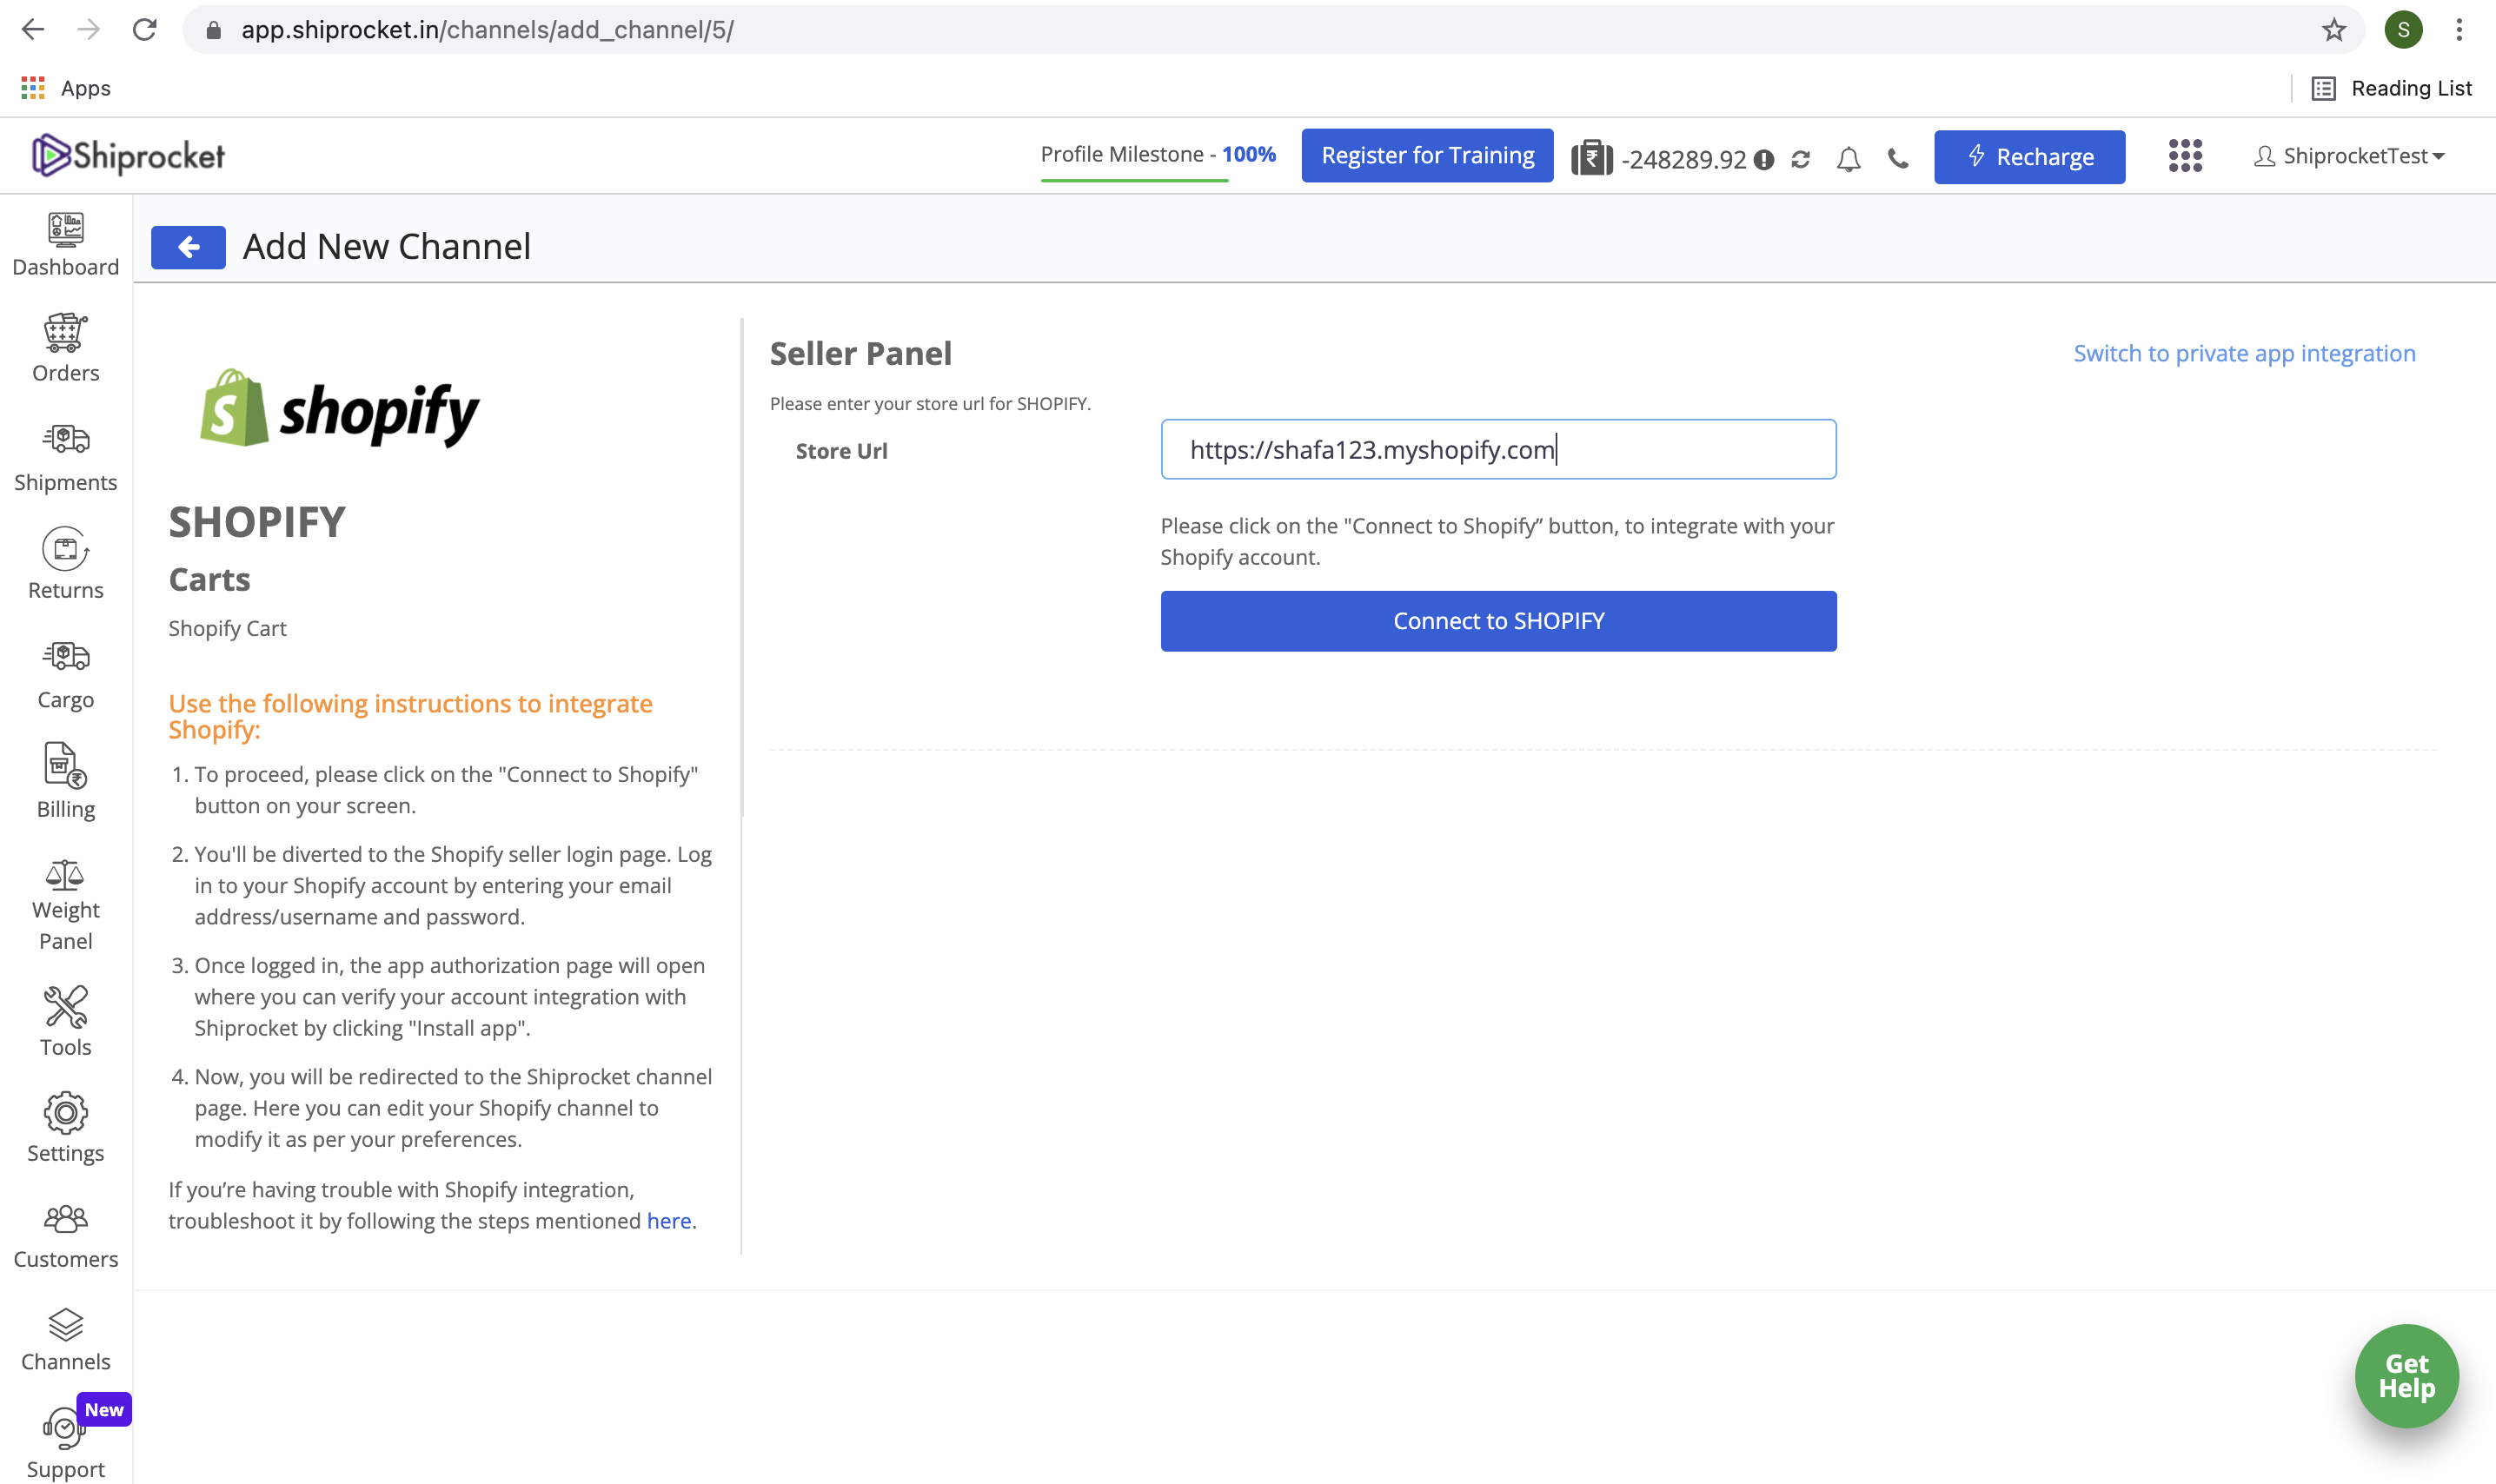Open the Channels section

pos(65,1330)
